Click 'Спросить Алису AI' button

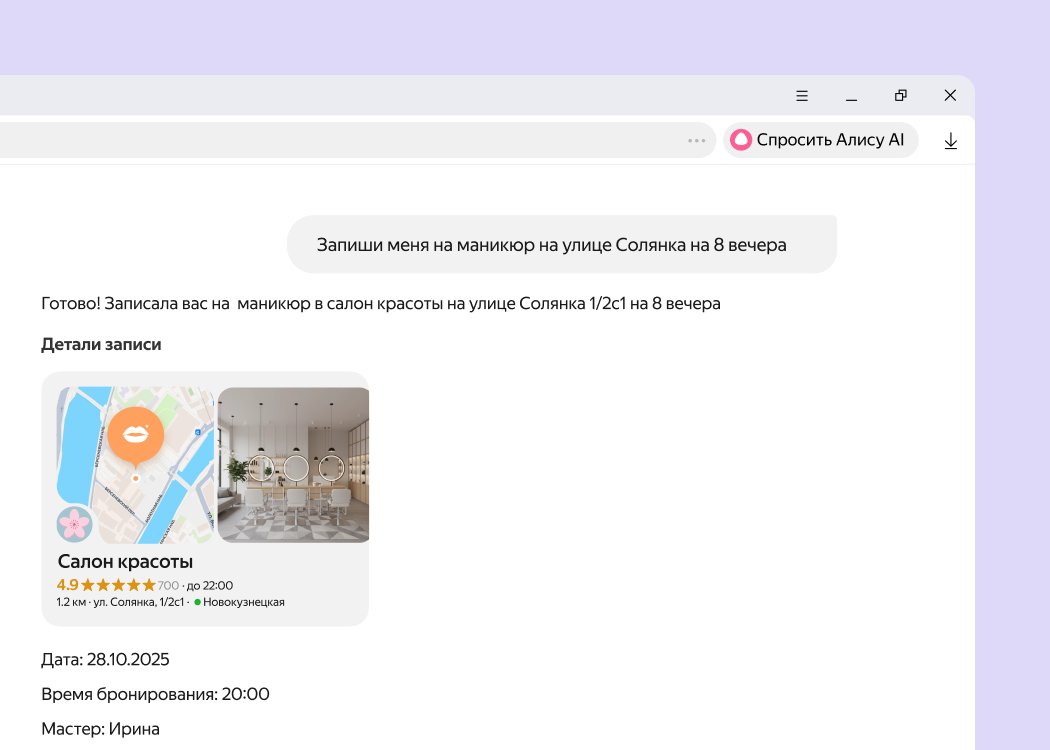point(820,140)
